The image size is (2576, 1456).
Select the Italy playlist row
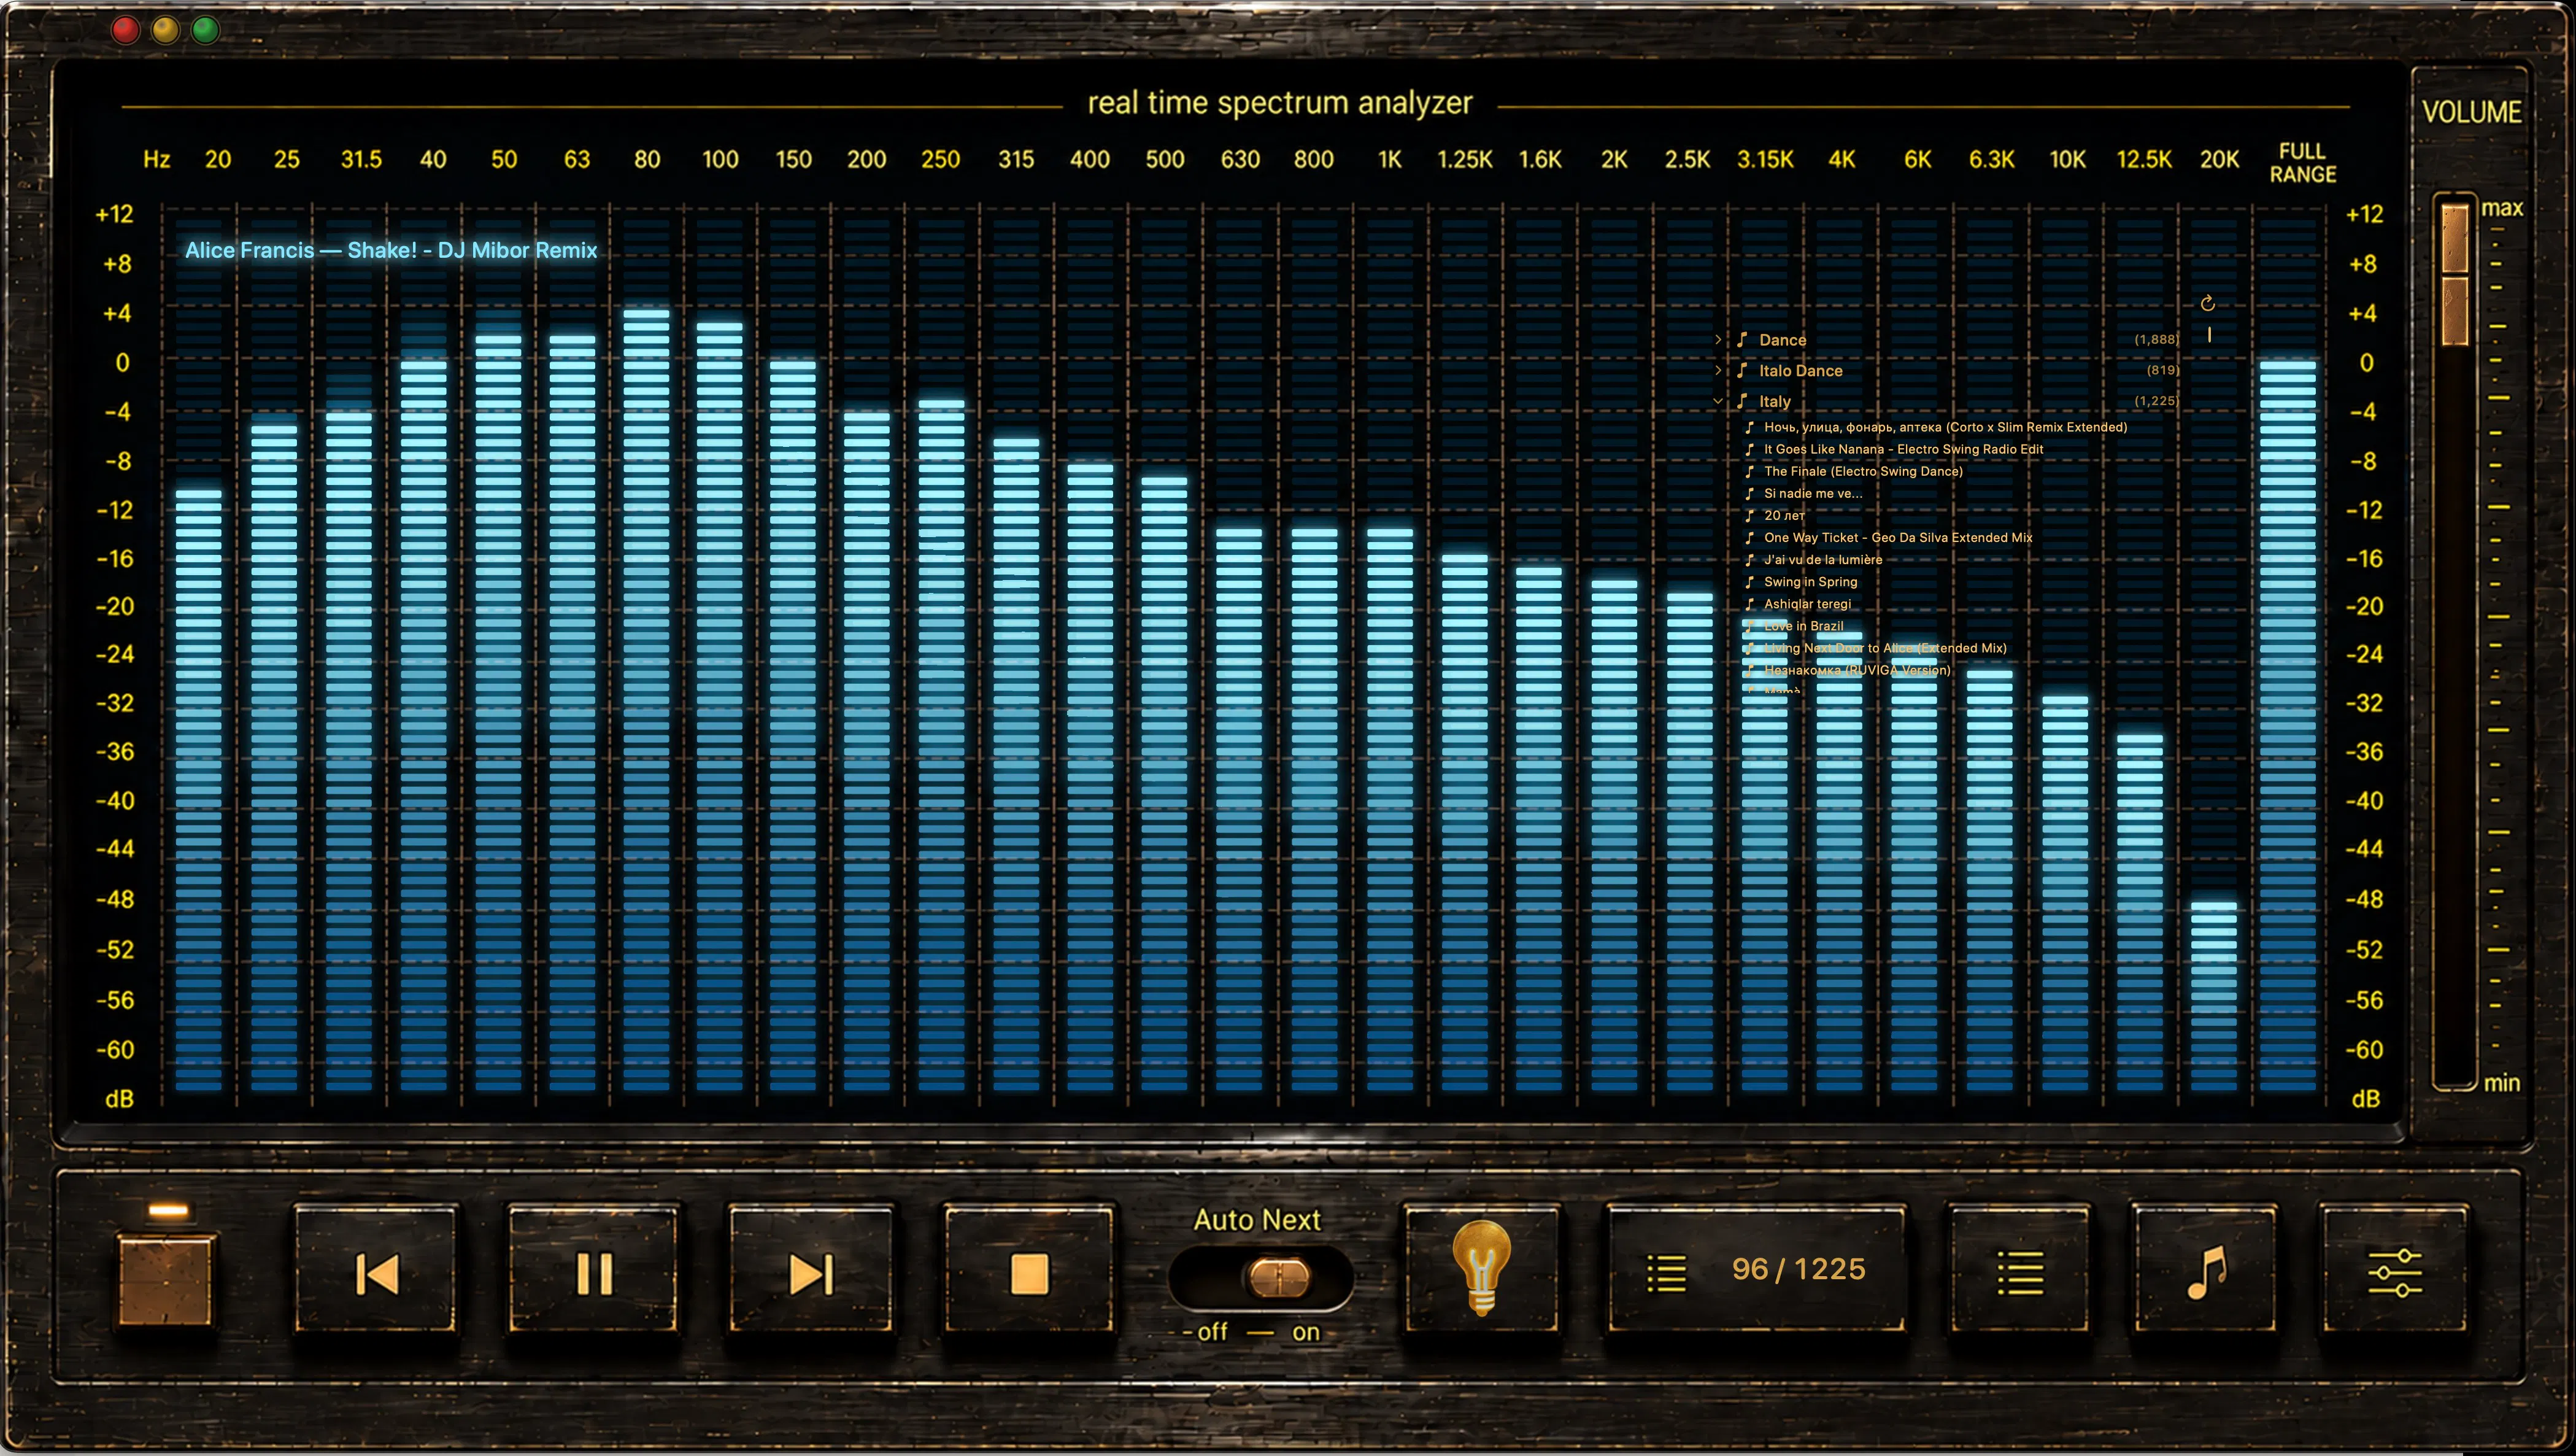1945,401
